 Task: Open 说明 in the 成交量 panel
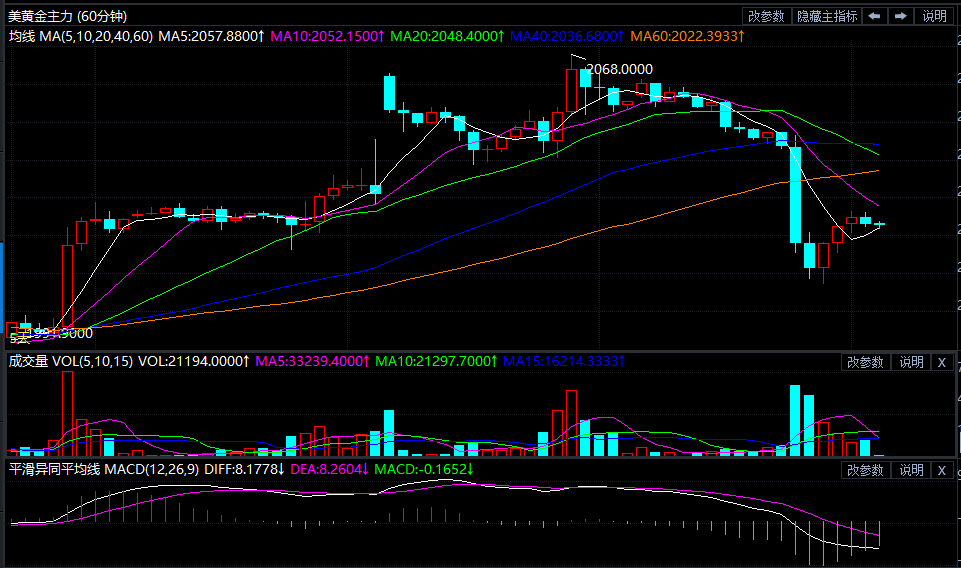tap(911, 362)
